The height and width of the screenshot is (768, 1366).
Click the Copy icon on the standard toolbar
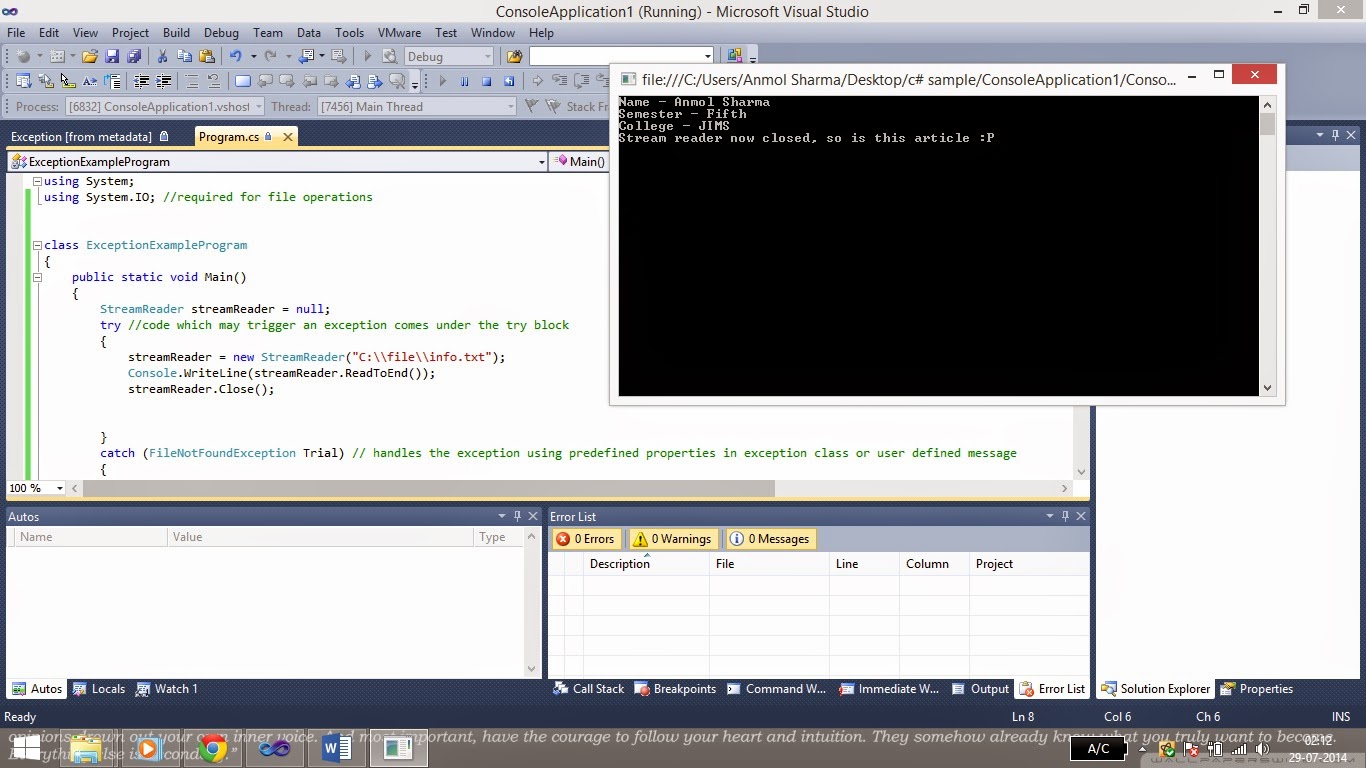point(185,57)
